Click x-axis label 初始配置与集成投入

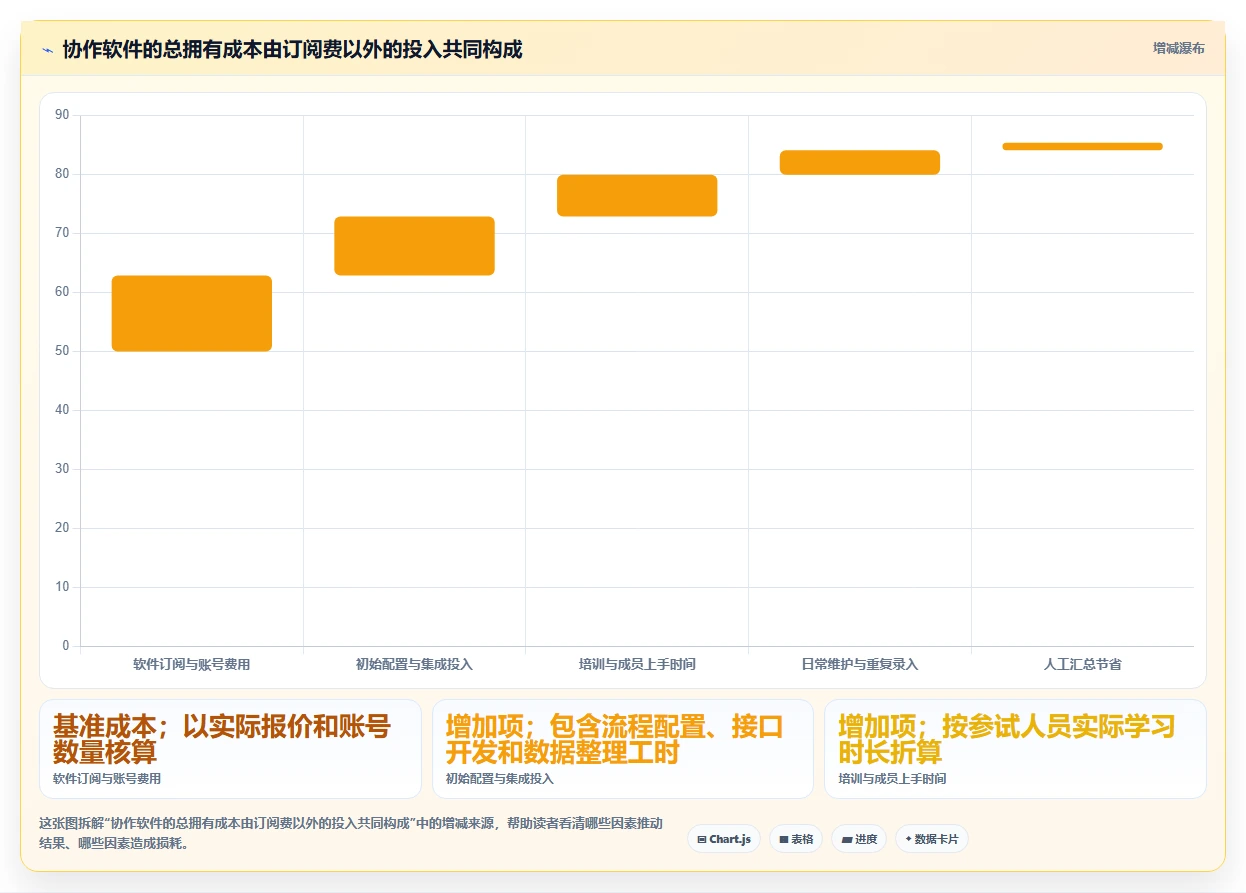414,664
